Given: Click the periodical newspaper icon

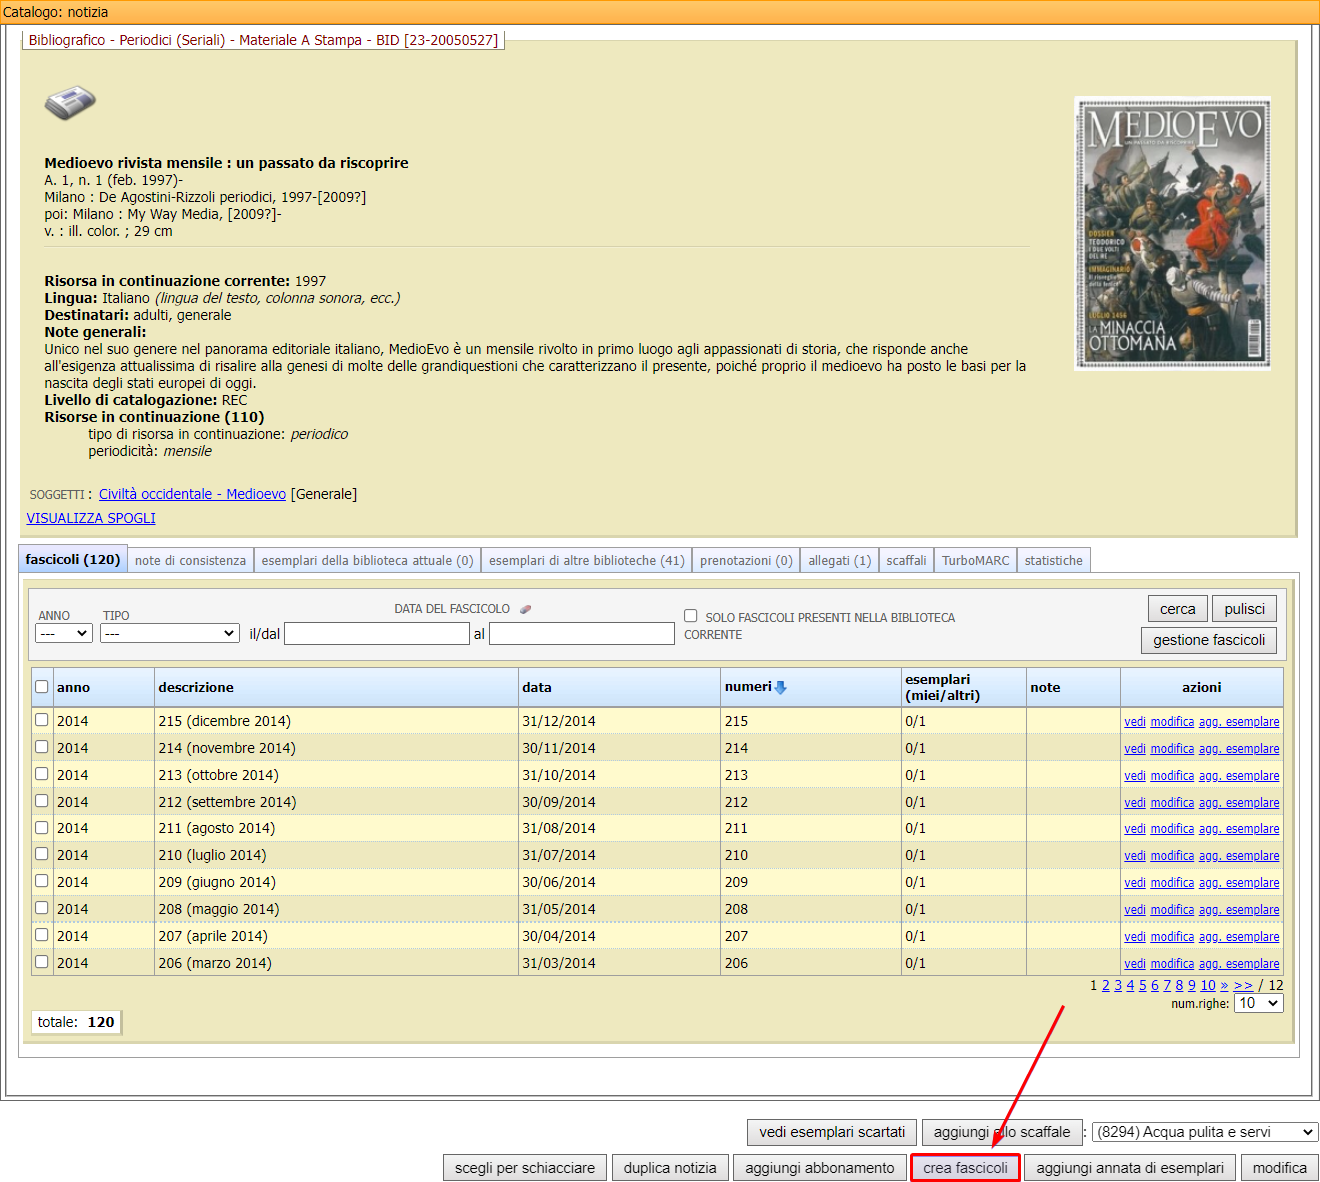Looking at the screenshot, I should tap(70, 103).
